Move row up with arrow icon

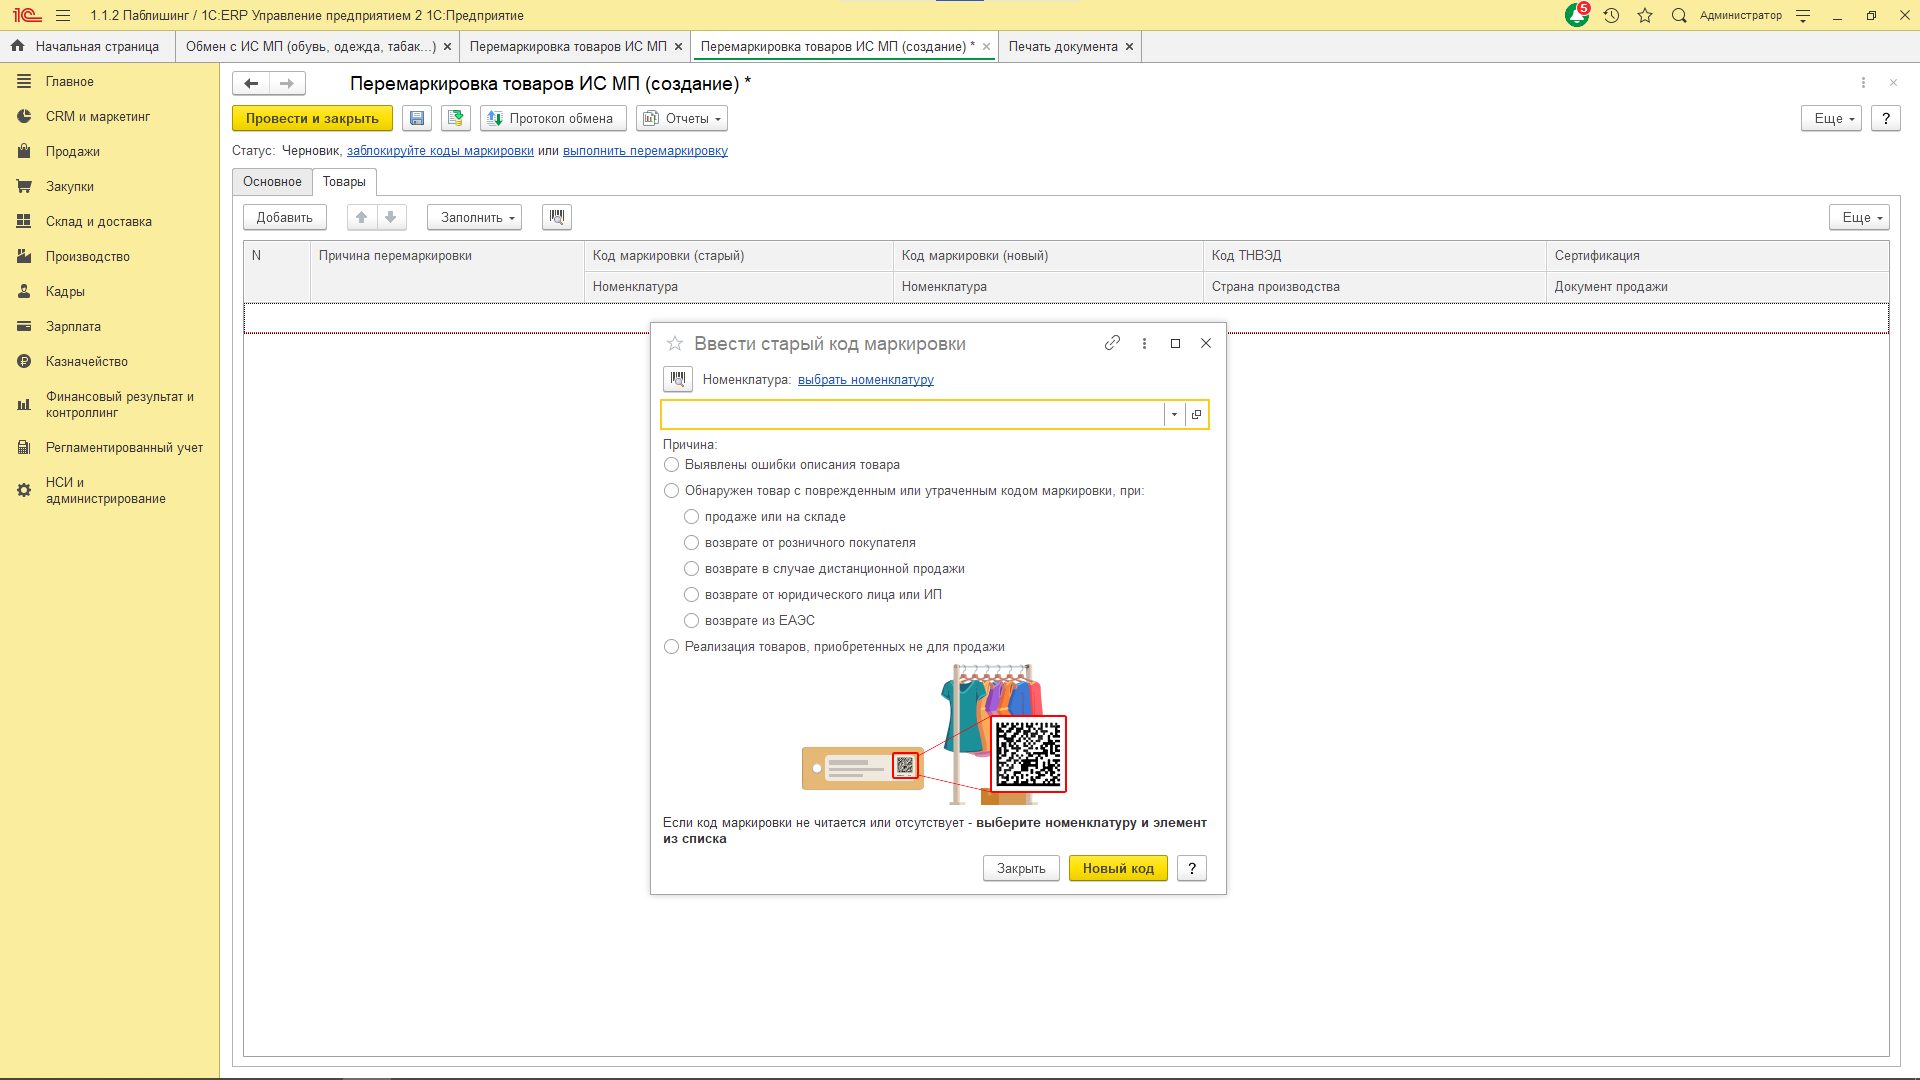coord(362,217)
